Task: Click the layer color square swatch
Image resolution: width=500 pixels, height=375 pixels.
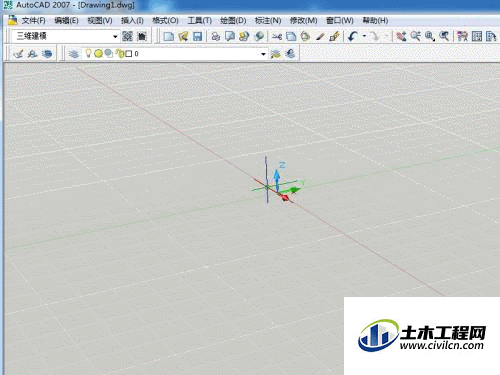Action: pos(129,54)
